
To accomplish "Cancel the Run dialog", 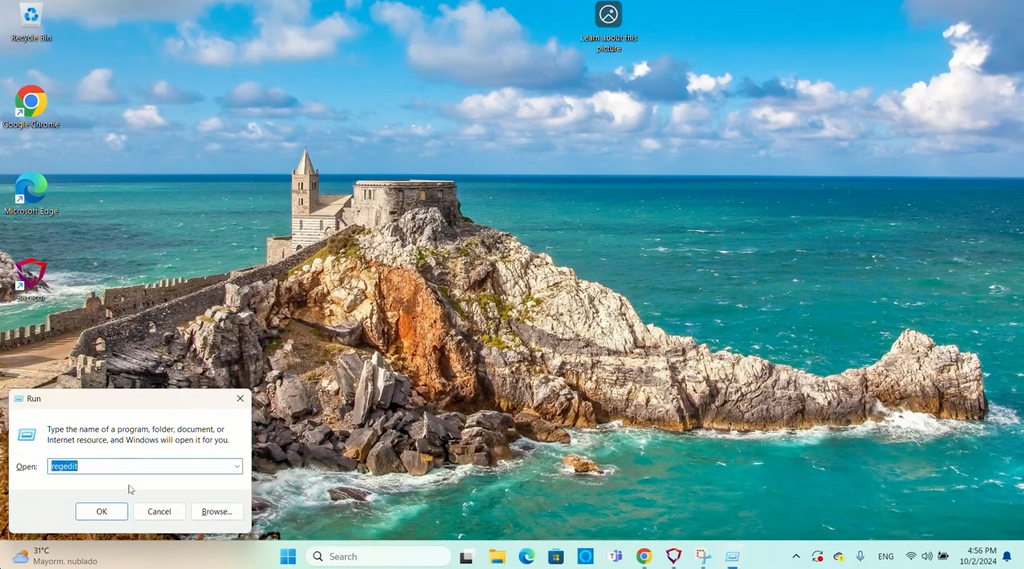I will click(159, 511).
